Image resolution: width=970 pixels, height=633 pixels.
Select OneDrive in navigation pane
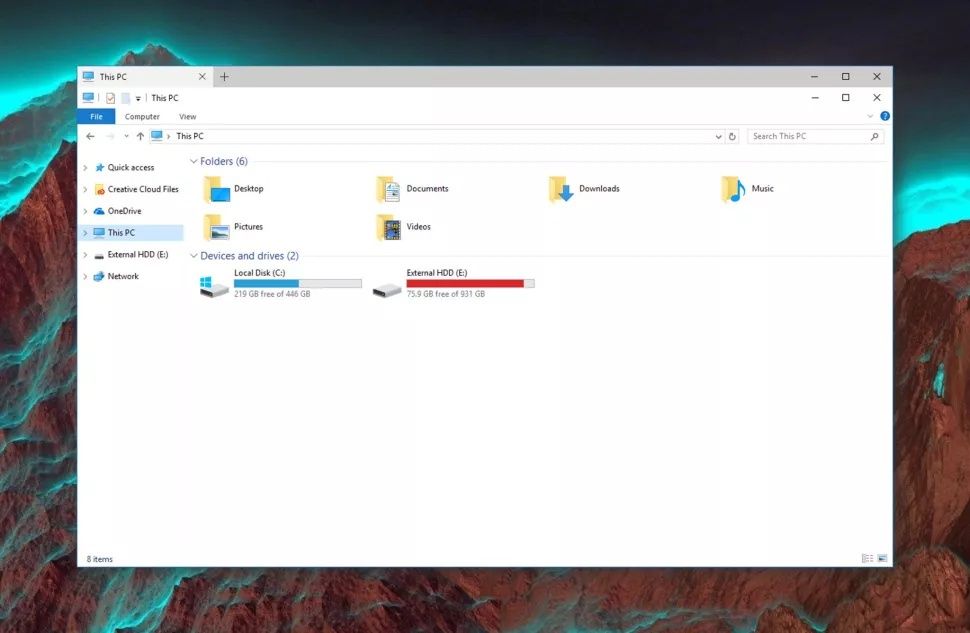click(x=124, y=211)
